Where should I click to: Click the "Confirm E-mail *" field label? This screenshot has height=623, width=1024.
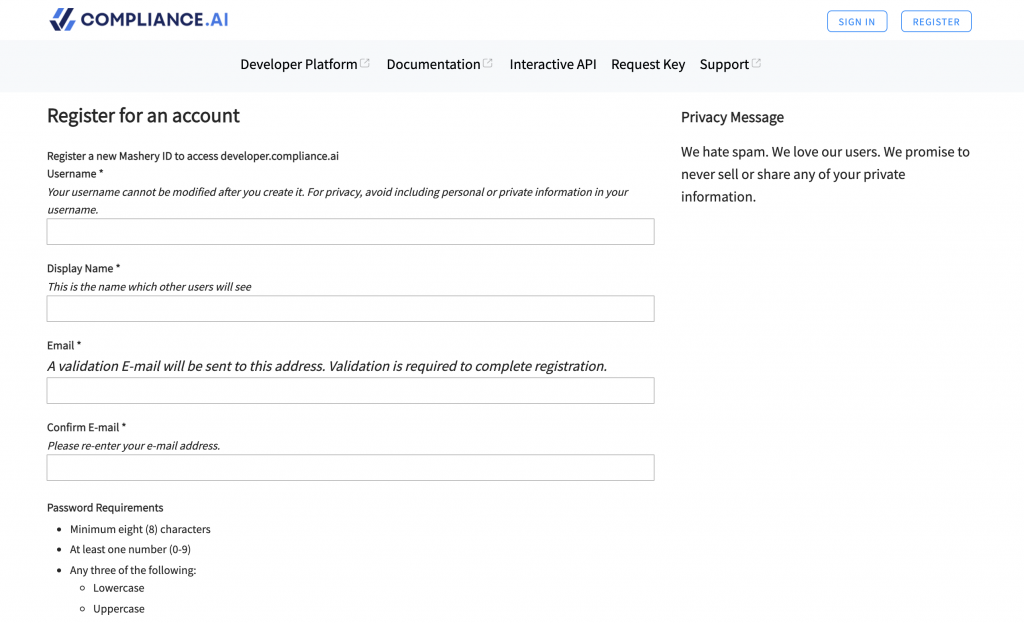tap(86, 427)
